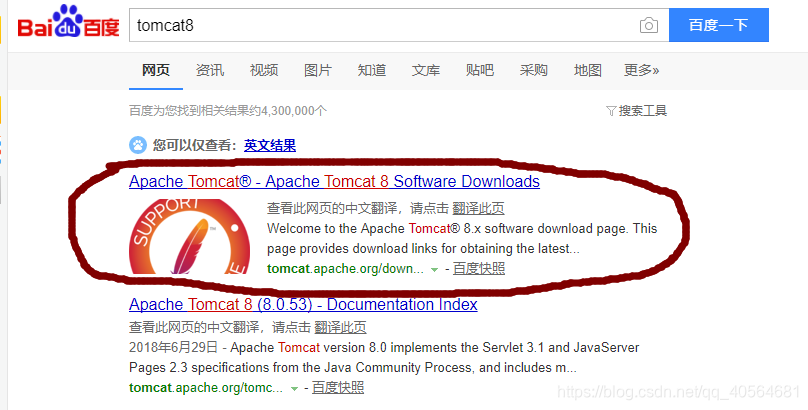Image resolution: width=808 pixels, height=410 pixels.
Task: Expand arrow next to tomcat.apache.org/tomc...
Action: 294,388
